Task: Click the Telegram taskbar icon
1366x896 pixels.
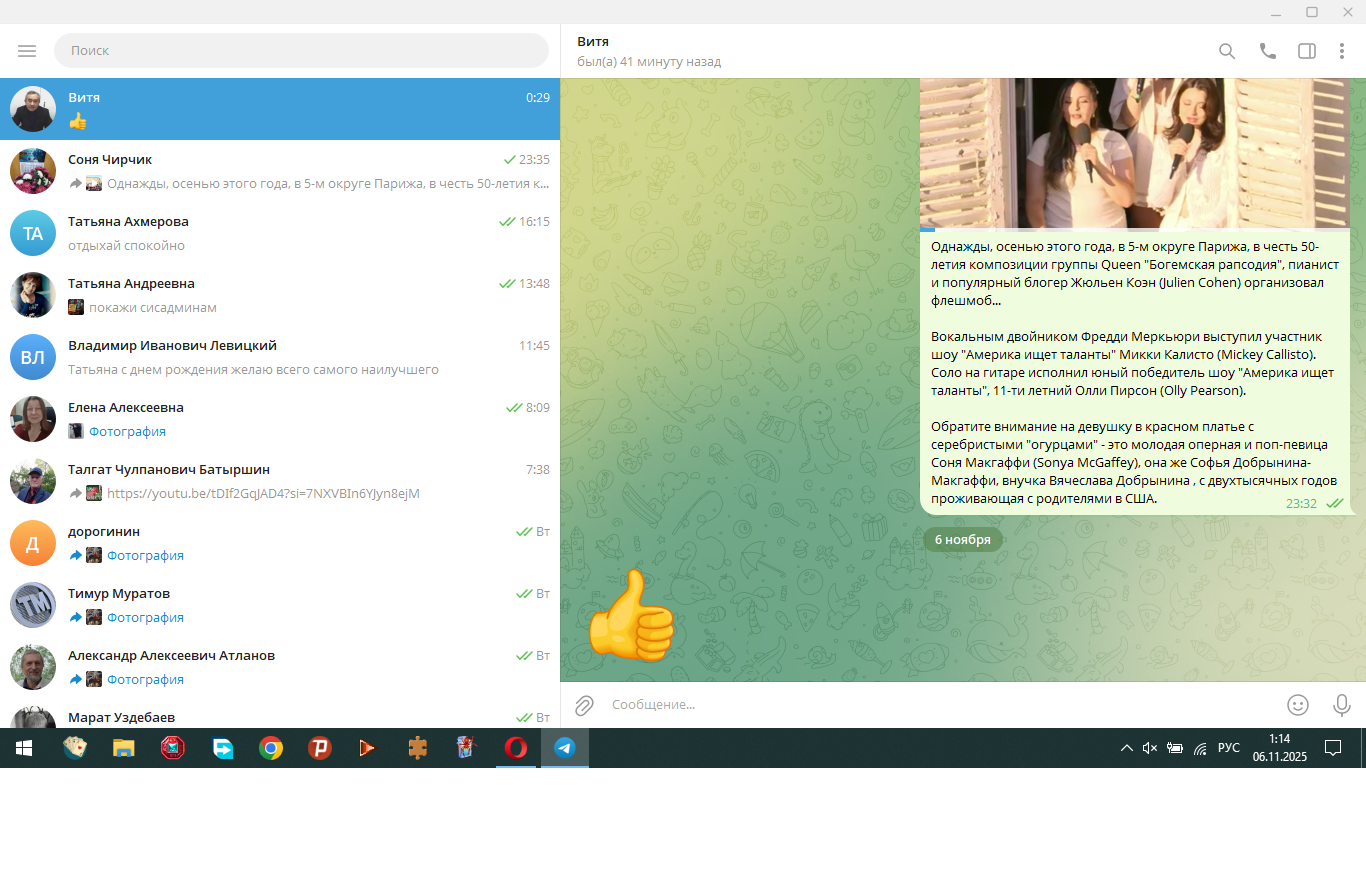Action: [564, 748]
